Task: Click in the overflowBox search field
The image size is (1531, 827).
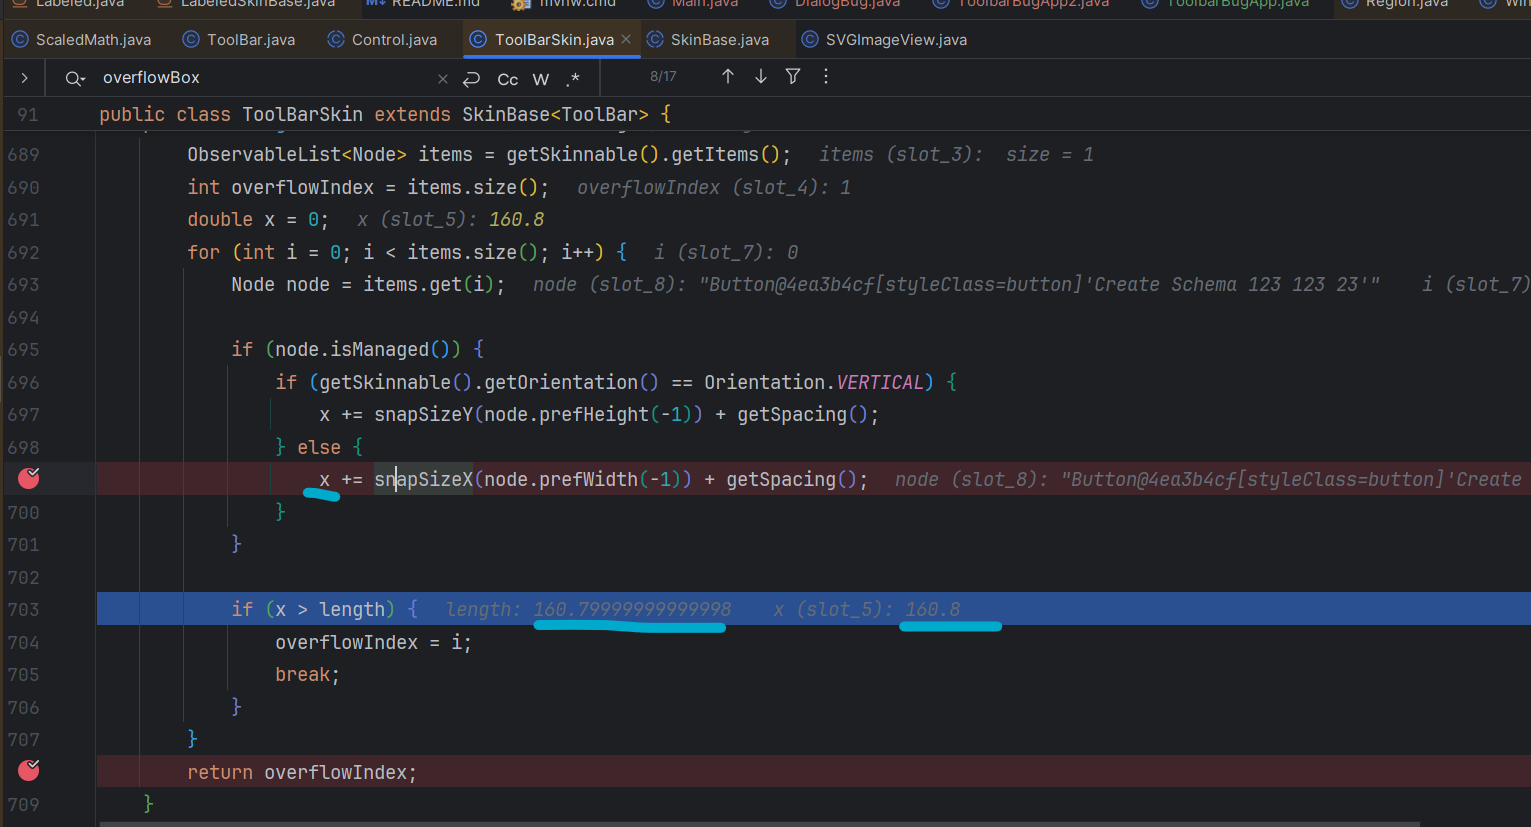Action: click(x=260, y=78)
